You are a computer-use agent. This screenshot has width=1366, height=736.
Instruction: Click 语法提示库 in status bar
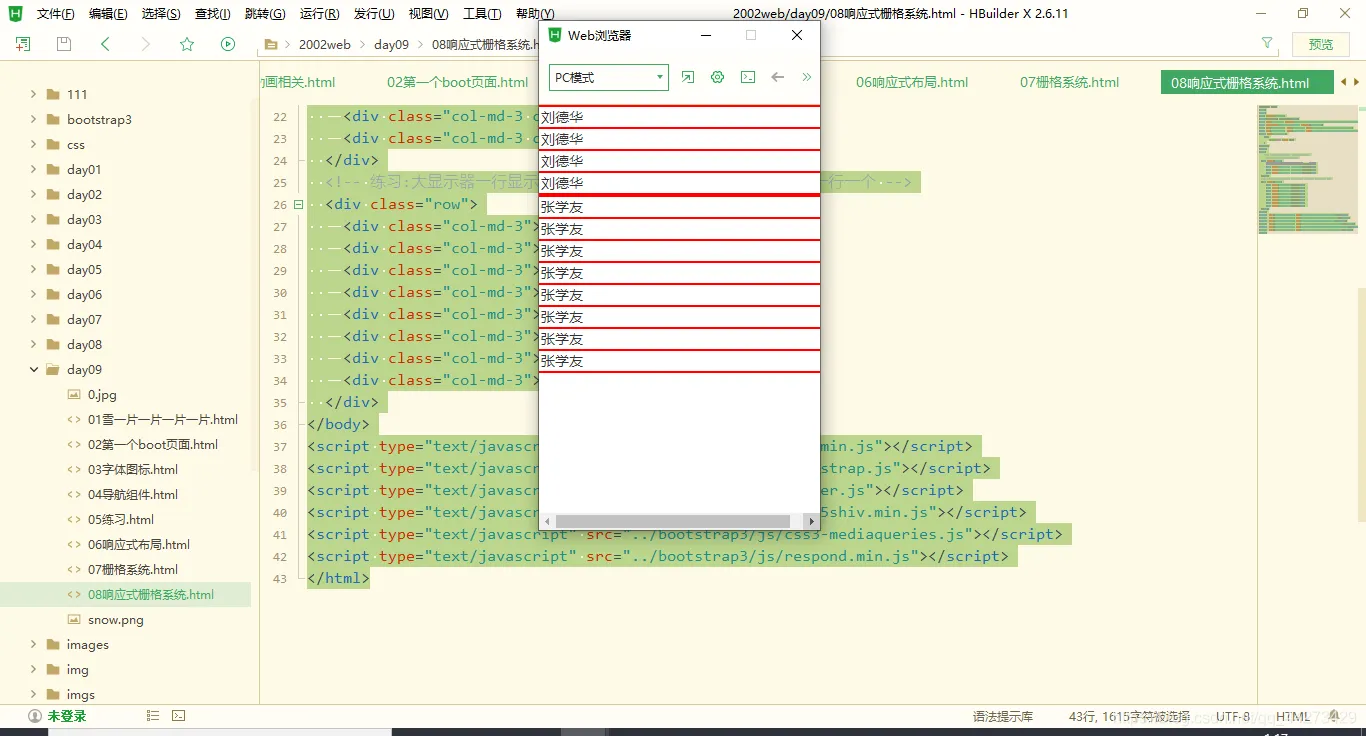point(1003,716)
